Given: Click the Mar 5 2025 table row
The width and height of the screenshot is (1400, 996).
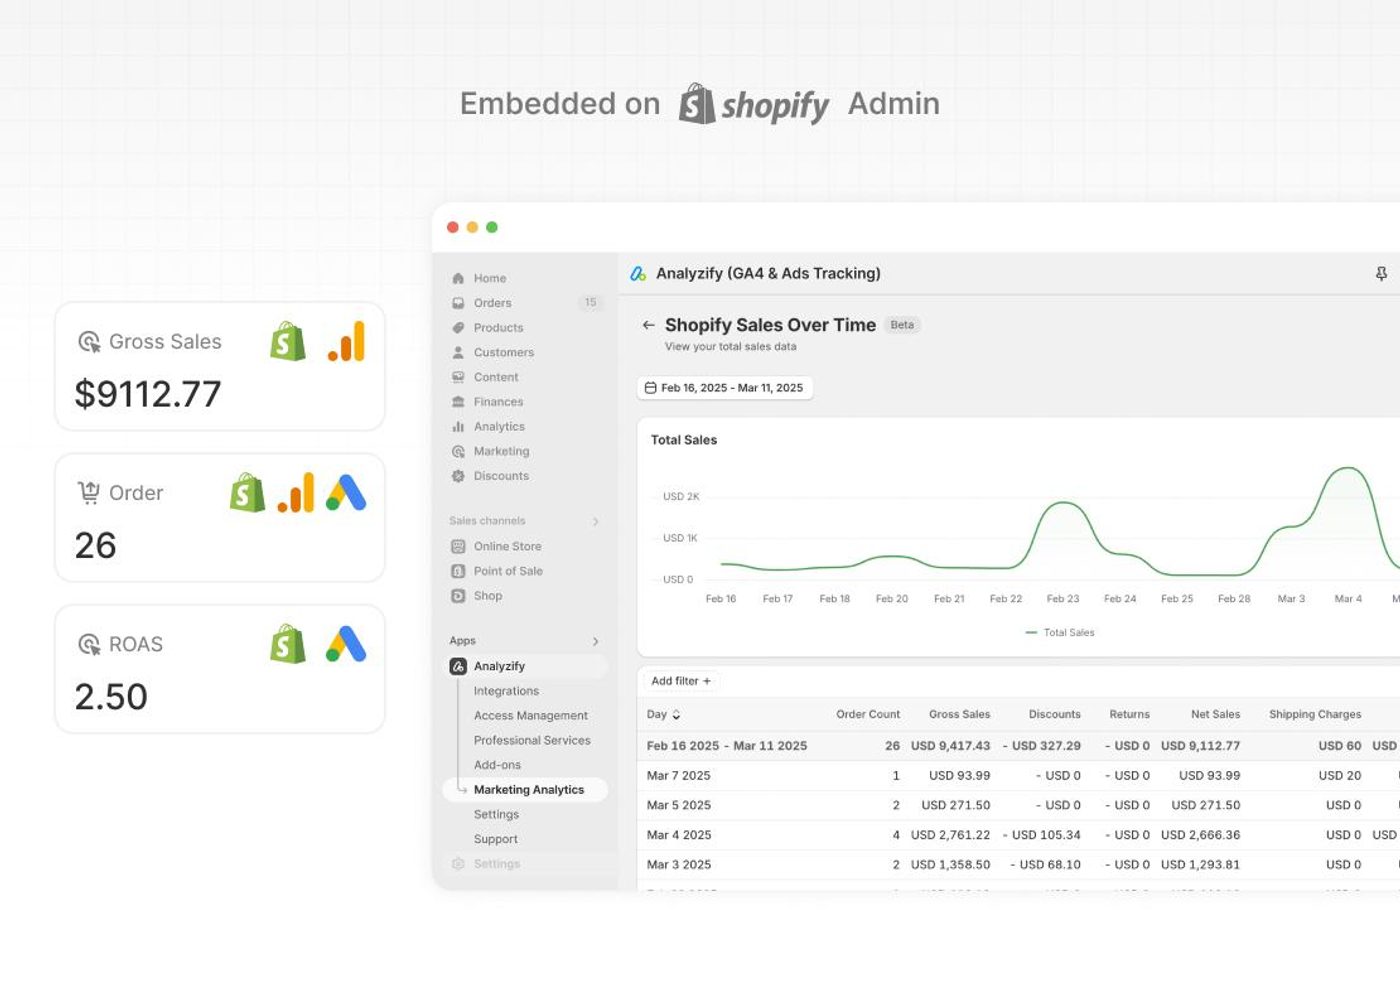Looking at the screenshot, I should point(1018,806).
